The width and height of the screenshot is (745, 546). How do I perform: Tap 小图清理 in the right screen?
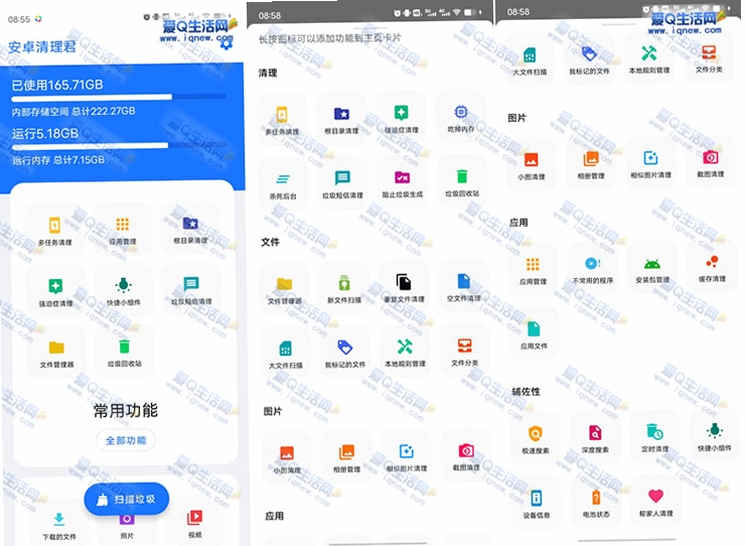tap(531, 165)
